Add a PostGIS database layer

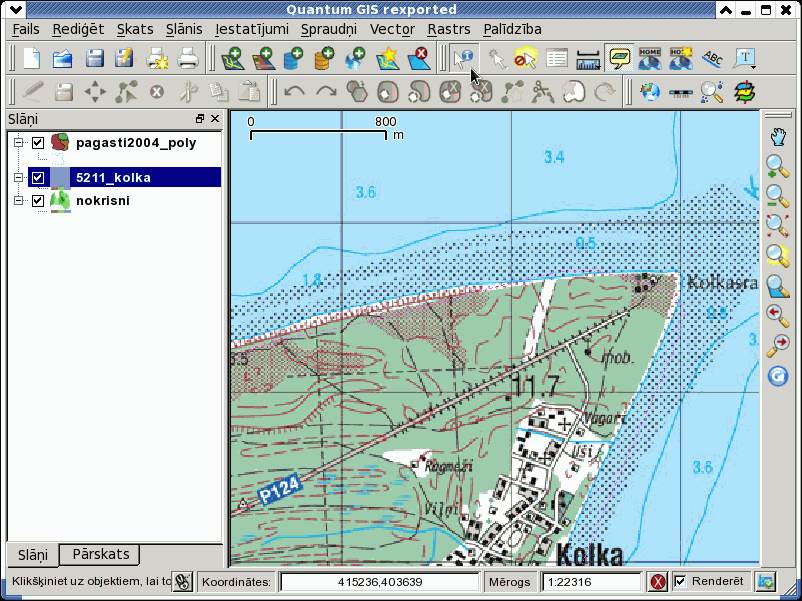pos(294,58)
